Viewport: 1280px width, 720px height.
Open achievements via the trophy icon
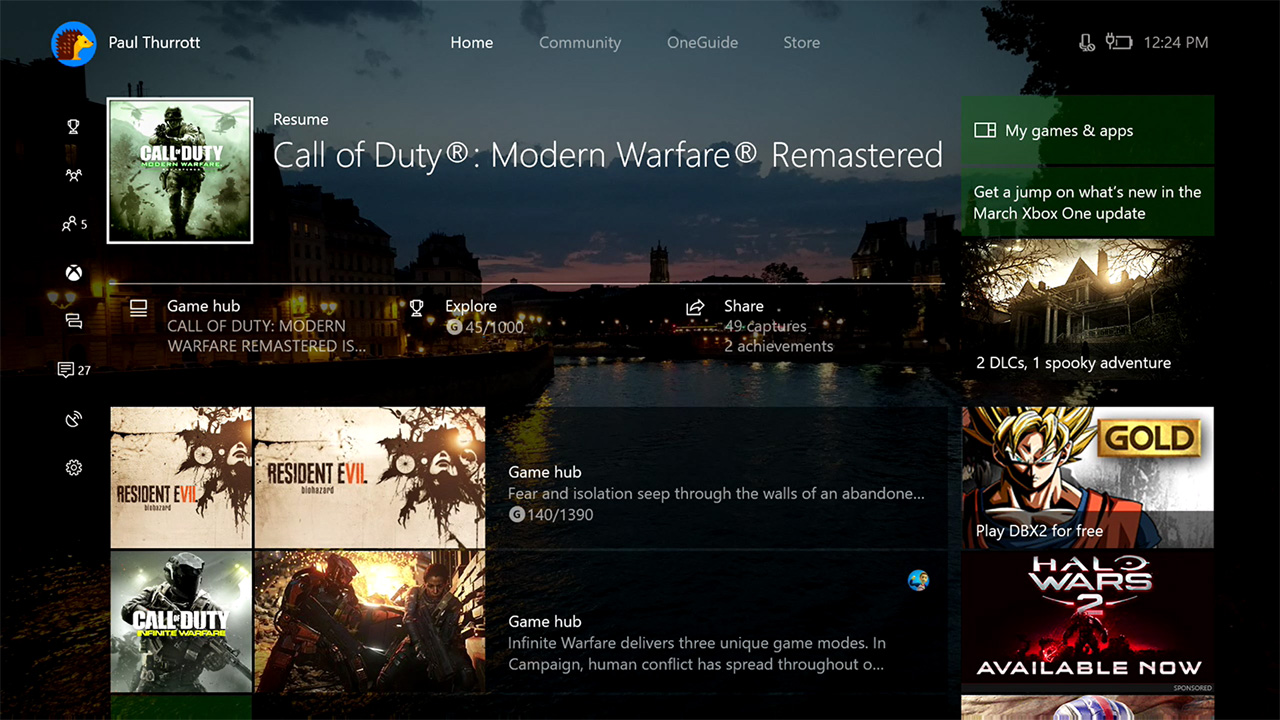click(72, 126)
